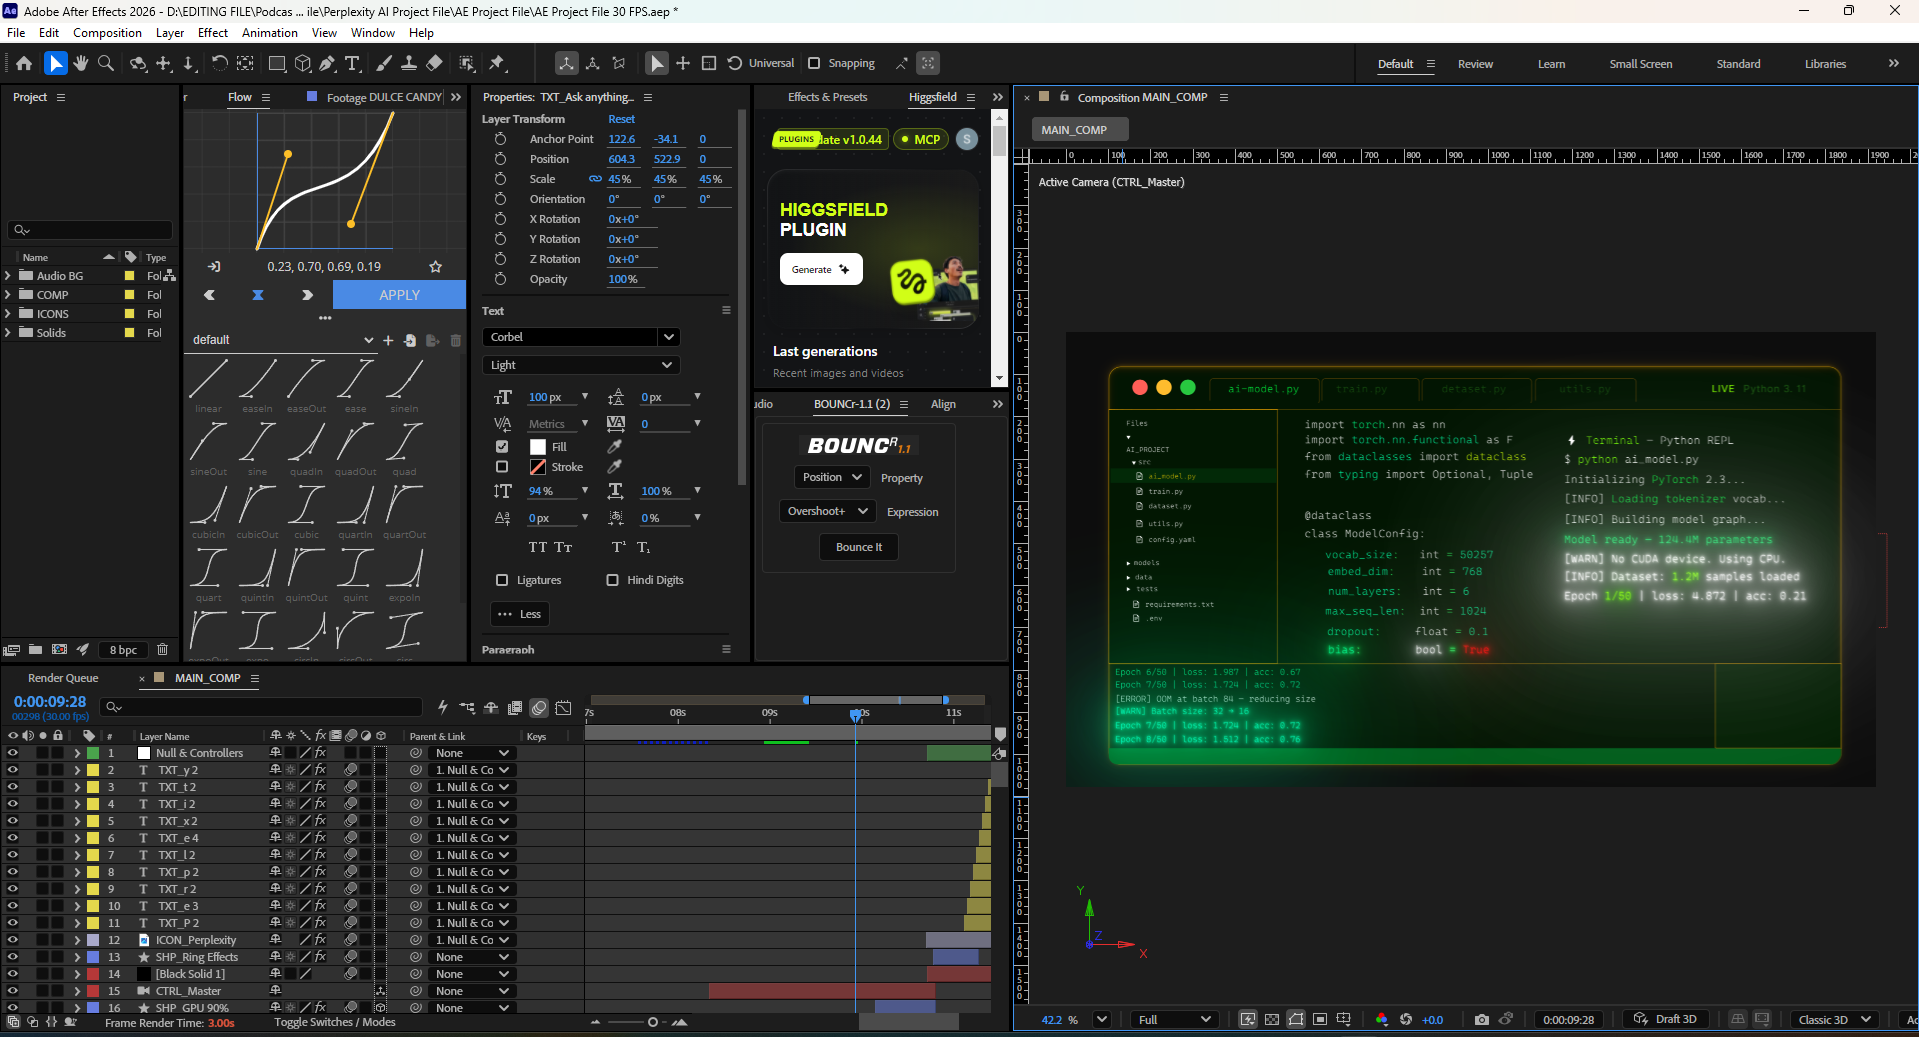This screenshot has height=1037, width=1919.
Task: Open the Effect menu
Action: click(x=213, y=32)
